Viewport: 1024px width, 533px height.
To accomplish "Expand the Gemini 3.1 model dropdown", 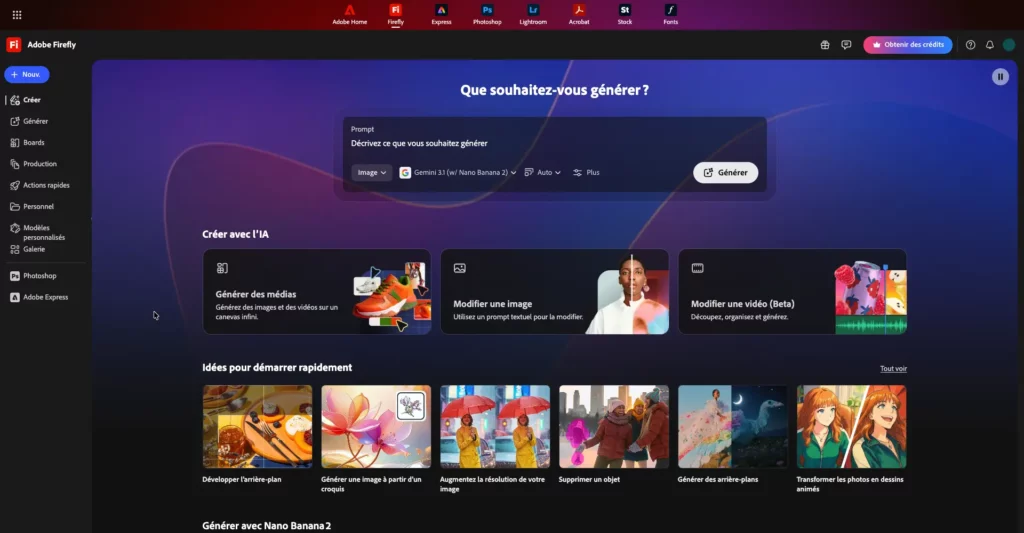I will click(x=458, y=172).
